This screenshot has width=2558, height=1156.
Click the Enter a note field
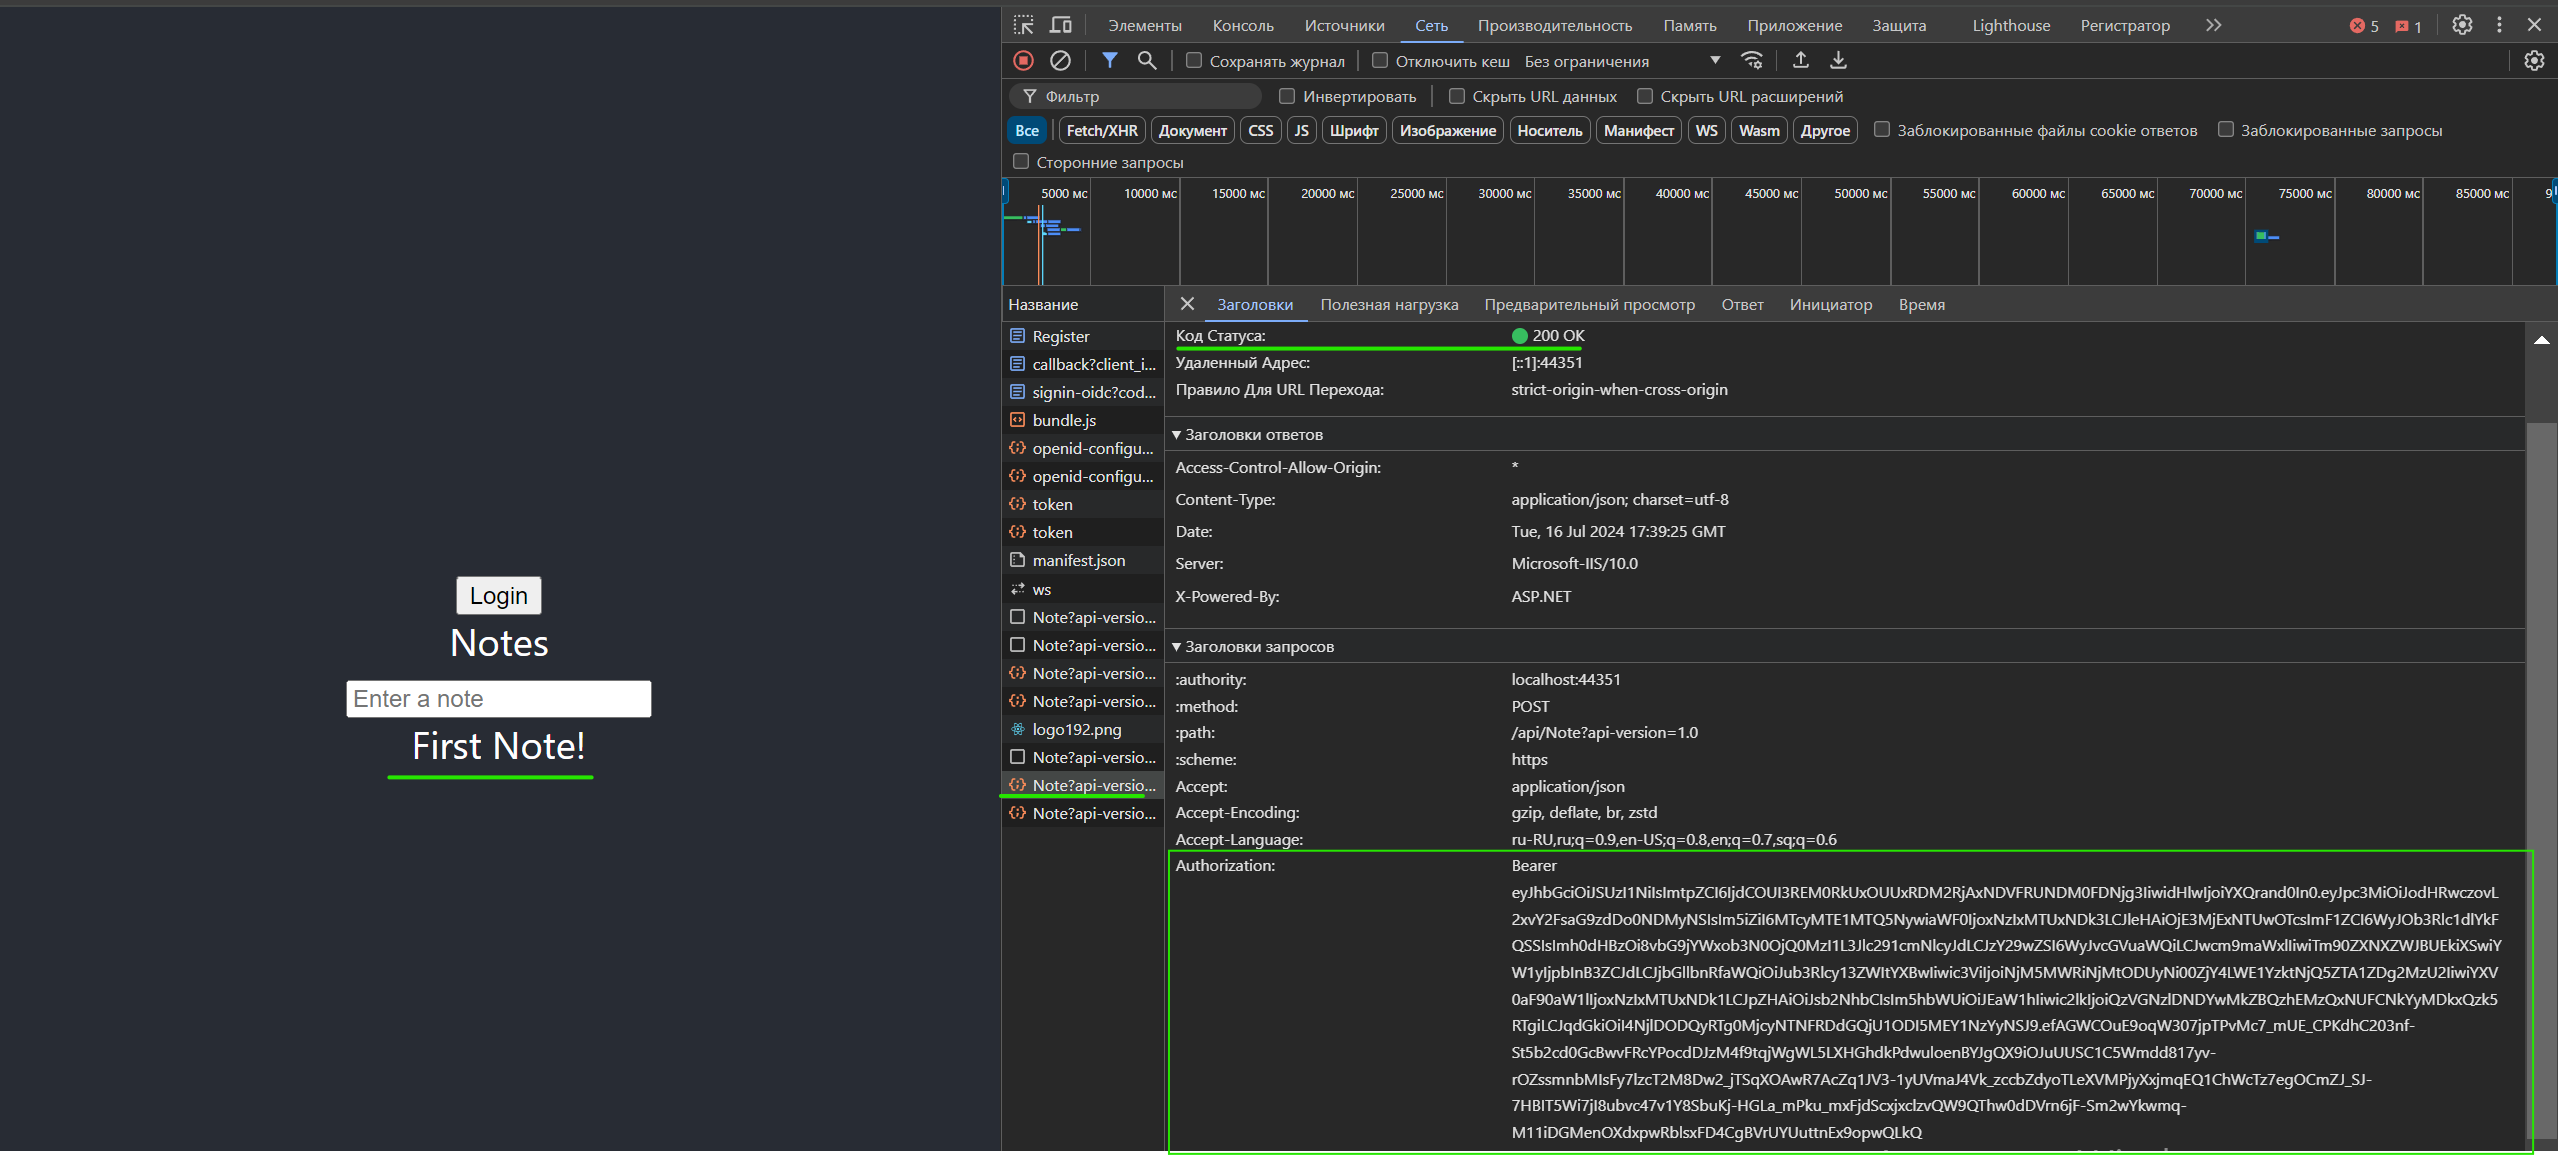[x=498, y=699]
